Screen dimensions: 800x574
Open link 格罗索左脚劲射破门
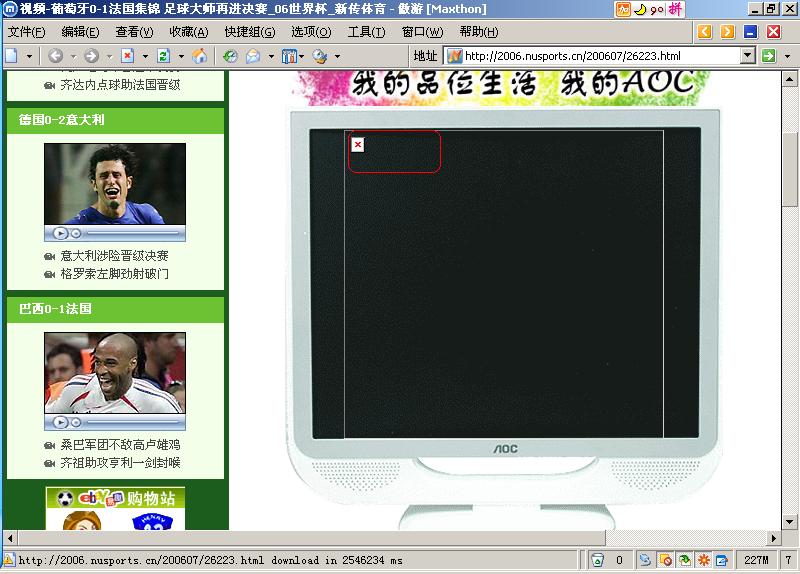(114, 274)
